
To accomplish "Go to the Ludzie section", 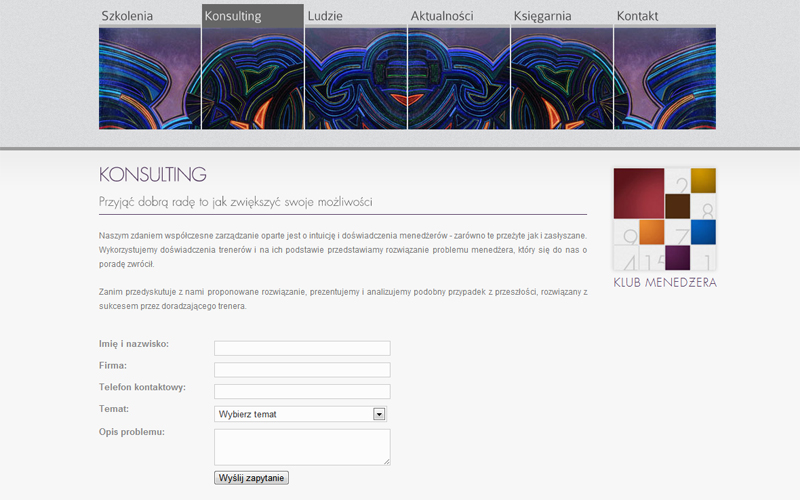I will coord(325,16).
